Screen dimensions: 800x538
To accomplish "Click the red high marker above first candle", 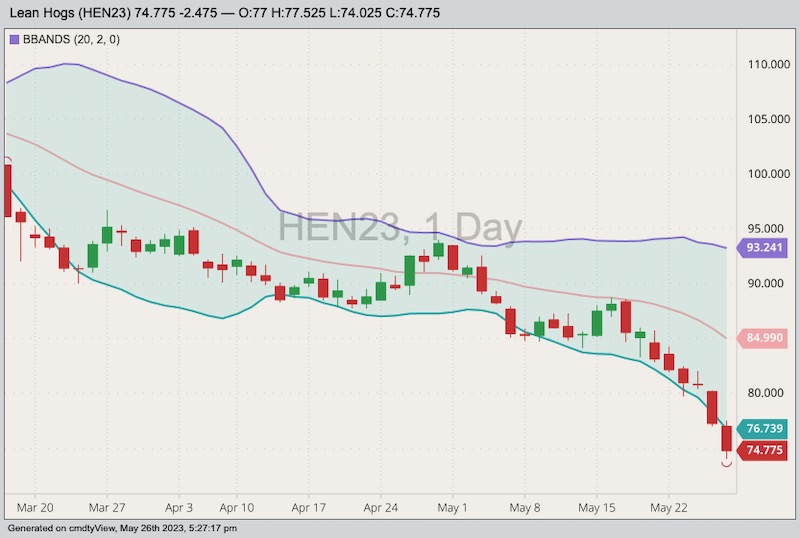I will 7,158.
